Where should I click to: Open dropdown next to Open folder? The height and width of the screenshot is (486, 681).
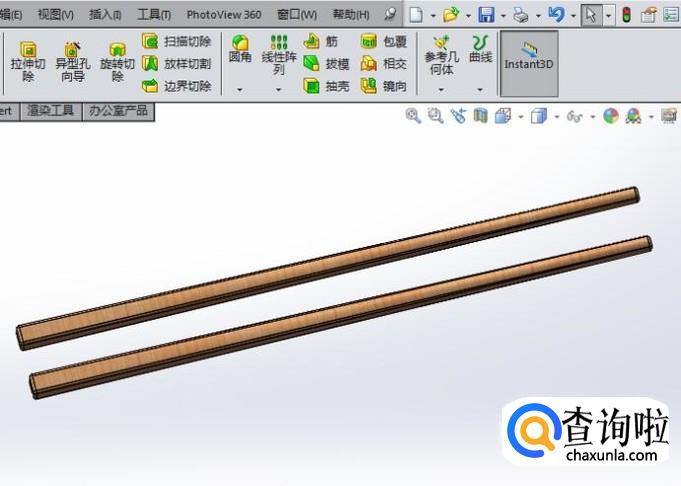click(469, 16)
